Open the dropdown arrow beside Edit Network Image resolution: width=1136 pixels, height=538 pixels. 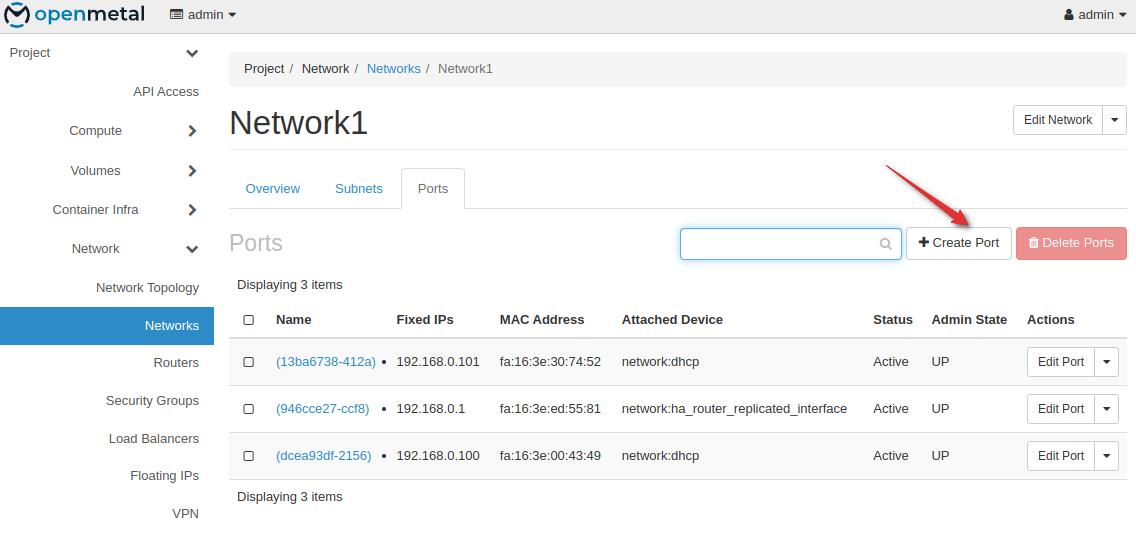point(1115,120)
